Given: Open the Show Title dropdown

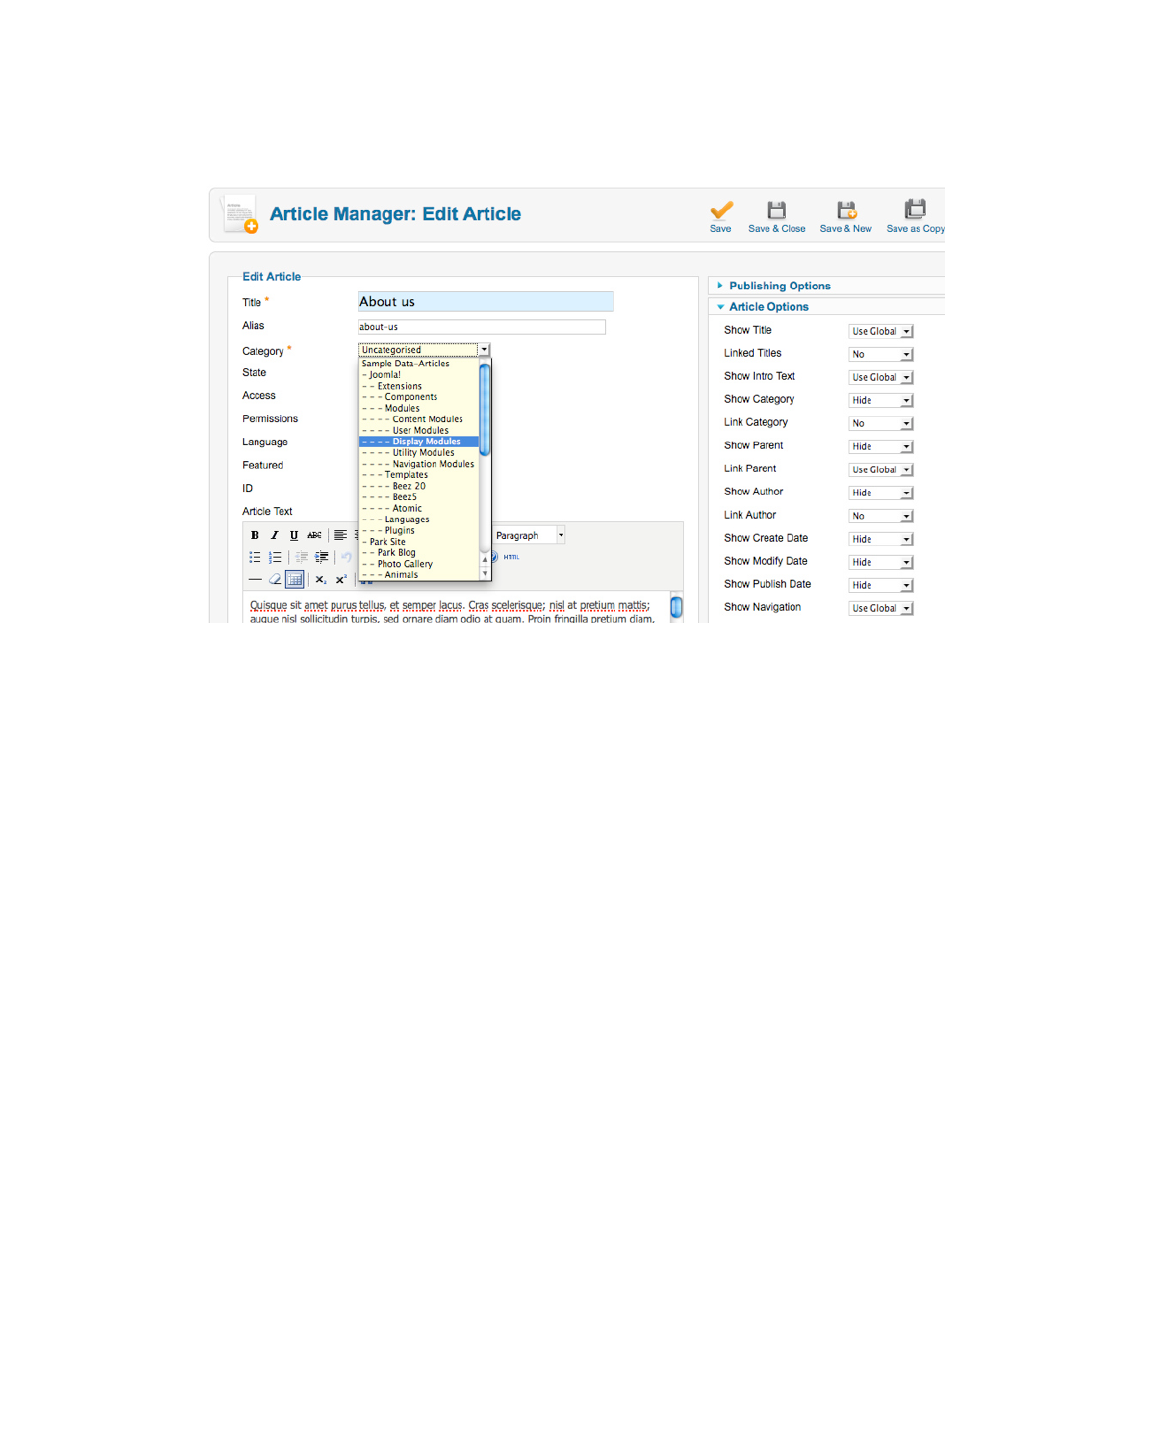Looking at the screenshot, I should click(x=881, y=332).
